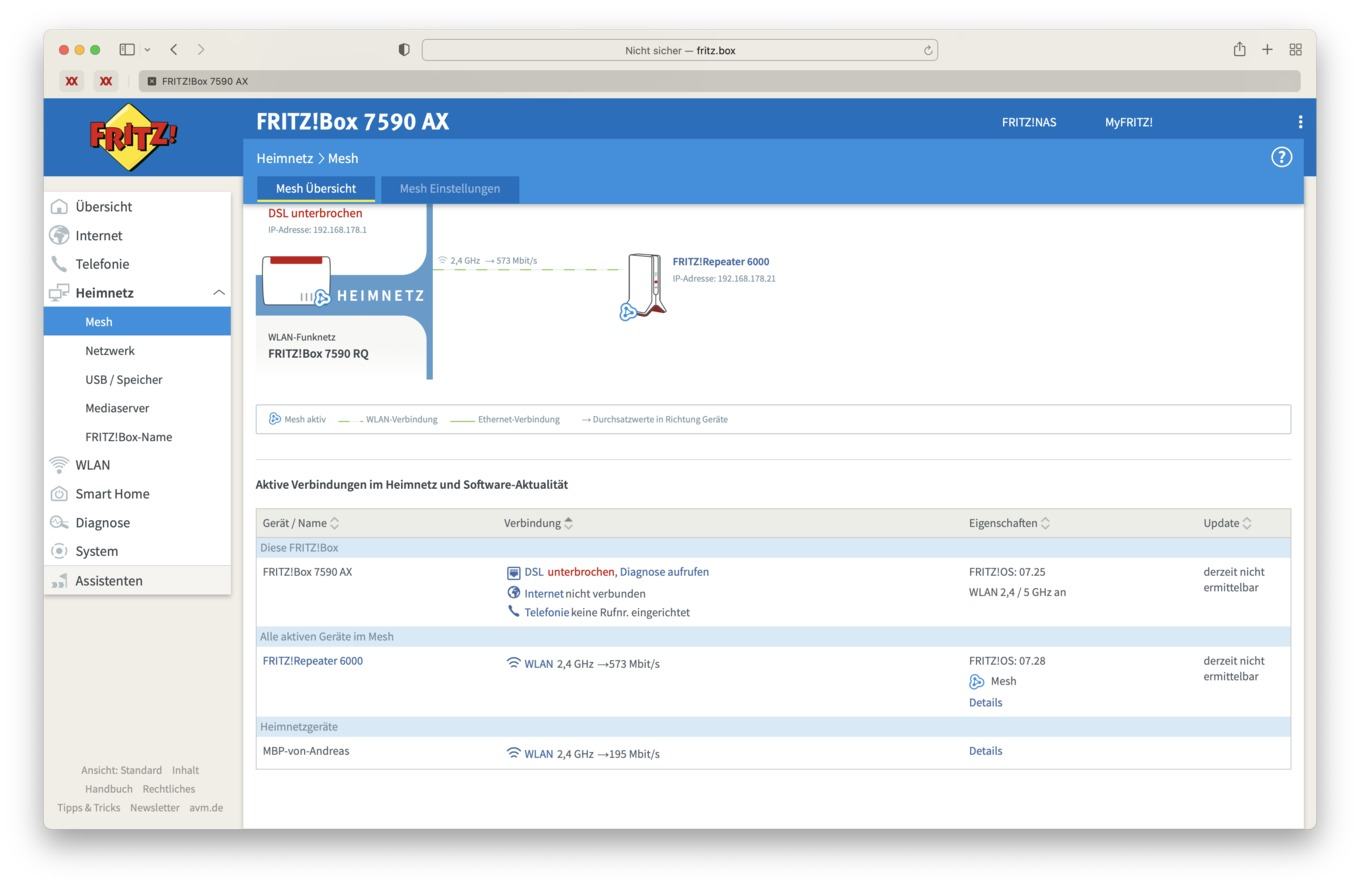Click the FRITZ! logo
Screen dimensions: 1360x887
pyautogui.click(x=133, y=137)
